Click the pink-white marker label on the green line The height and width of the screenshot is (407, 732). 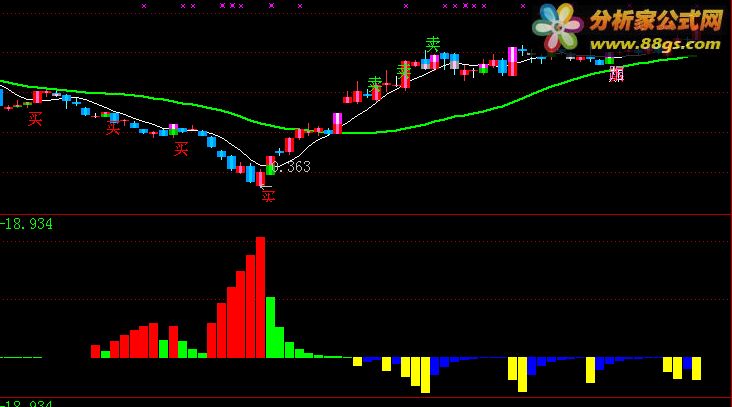pos(616,74)
